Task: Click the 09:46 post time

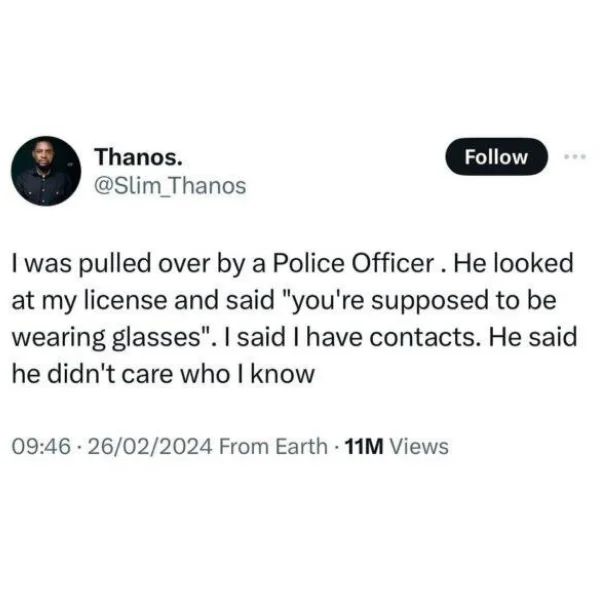Action: click(41, 447)
